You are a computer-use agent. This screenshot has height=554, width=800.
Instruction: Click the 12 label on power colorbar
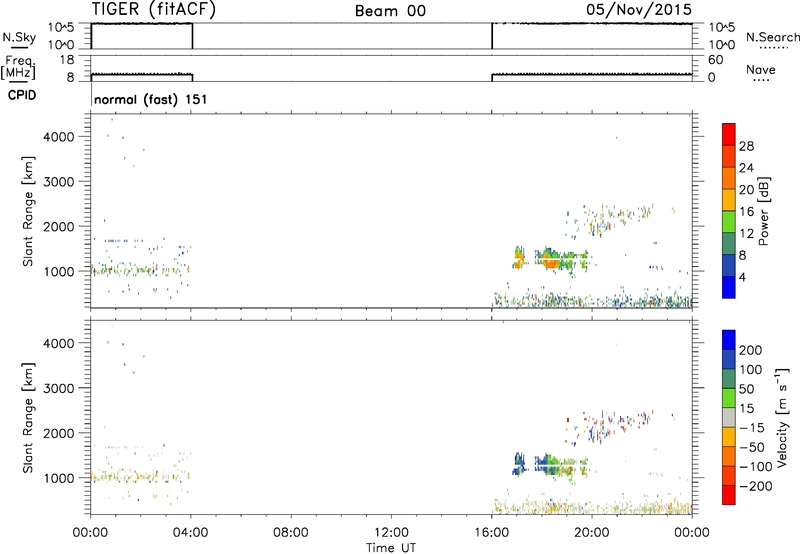[746, 234]
